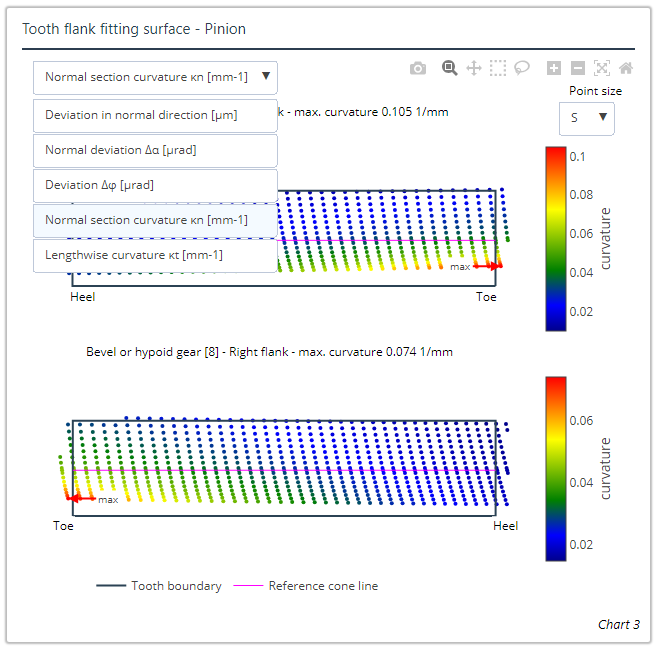Activate the Pan tool
Viewport: 655px width, 648px height.
pyautogui.click(x=474, y=68)
